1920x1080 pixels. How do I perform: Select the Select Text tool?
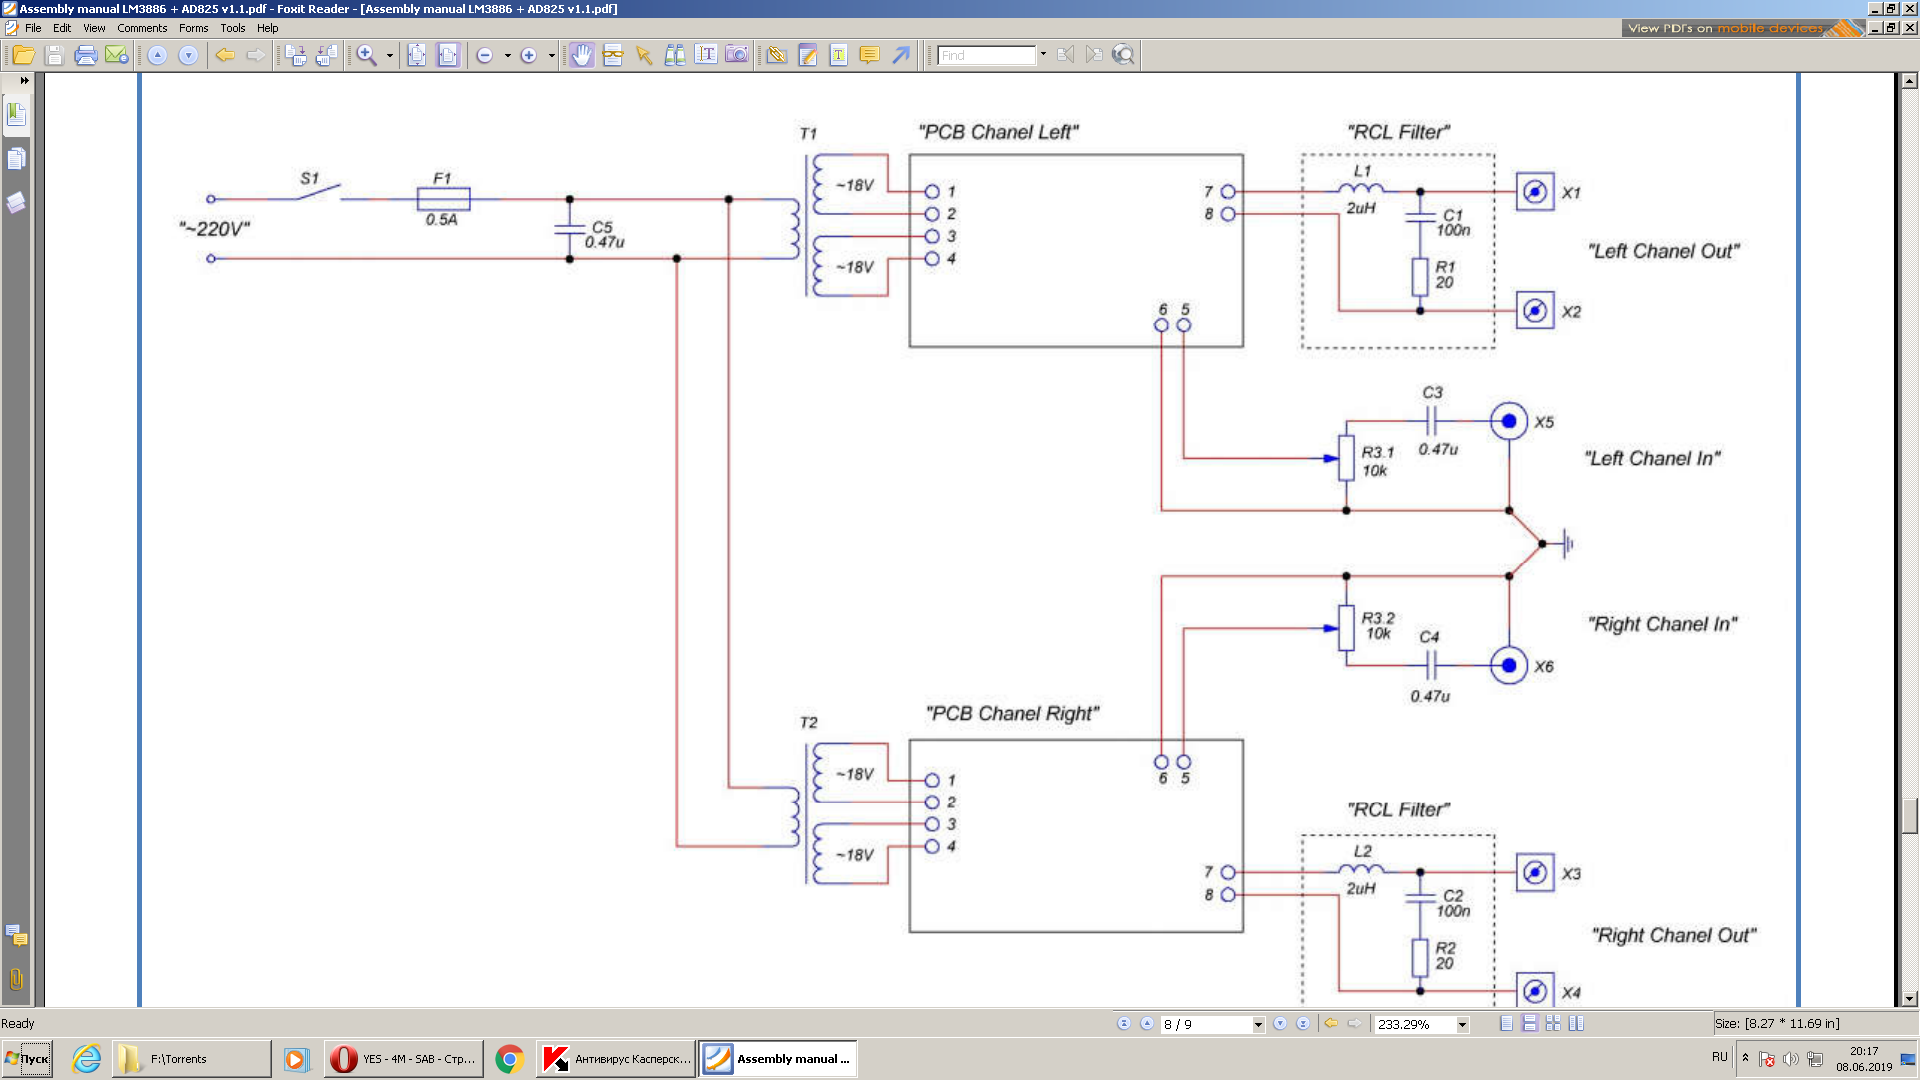[613, 55]
